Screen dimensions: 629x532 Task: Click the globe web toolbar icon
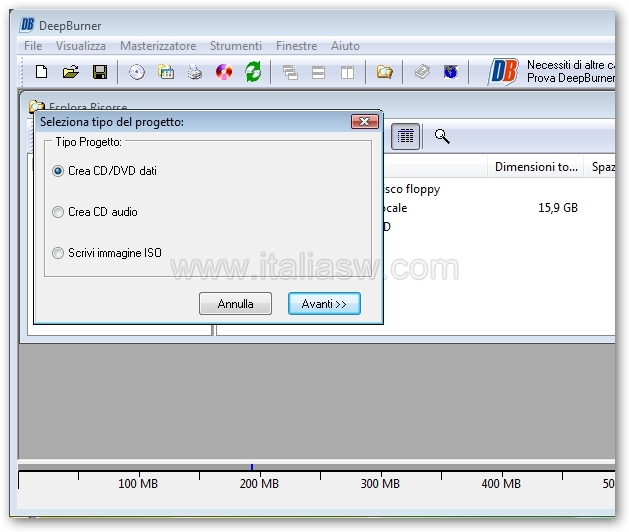pyautogui.click(x=451, y=72)
